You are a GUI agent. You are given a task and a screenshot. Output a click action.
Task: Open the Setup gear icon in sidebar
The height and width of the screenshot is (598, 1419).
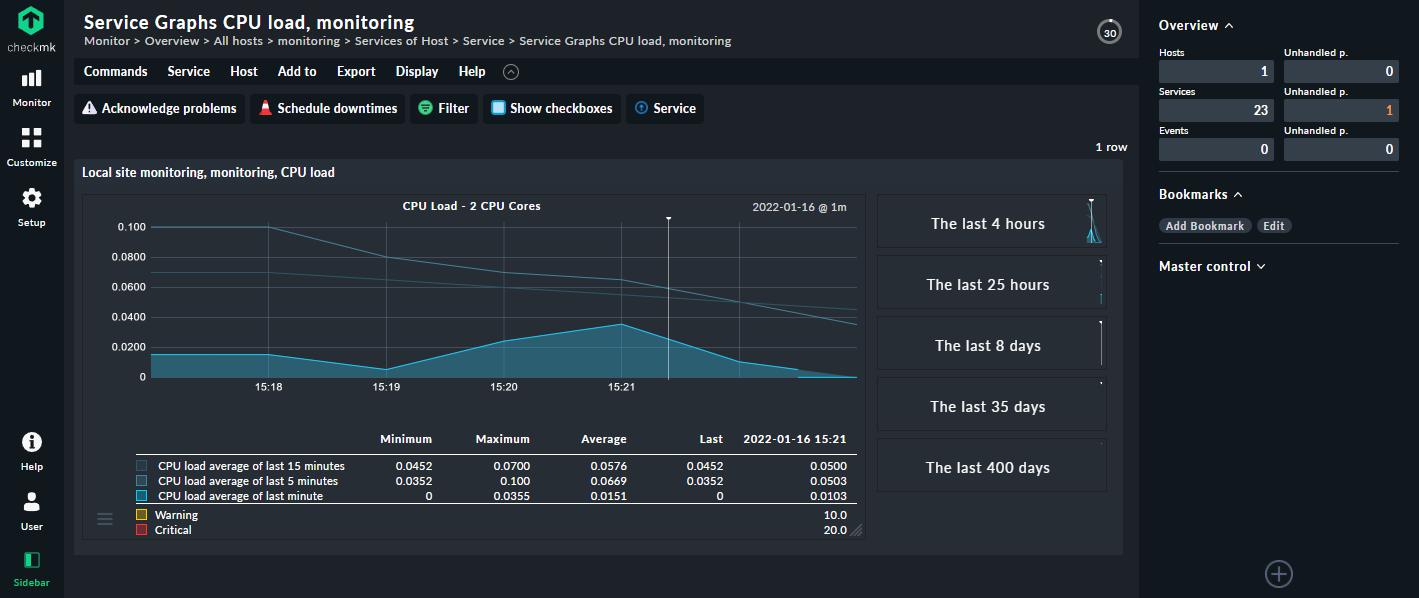[x=31, y=199]
